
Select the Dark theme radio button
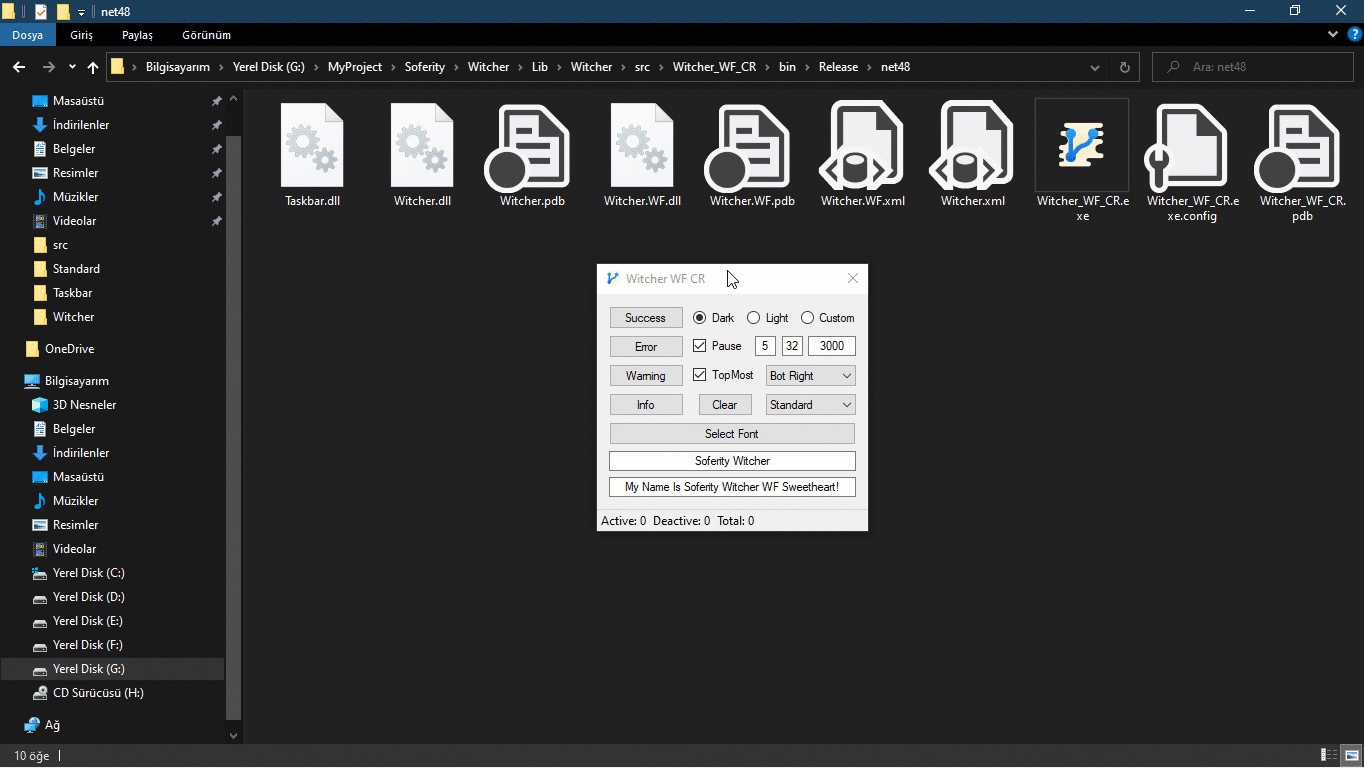click(699, 318)
